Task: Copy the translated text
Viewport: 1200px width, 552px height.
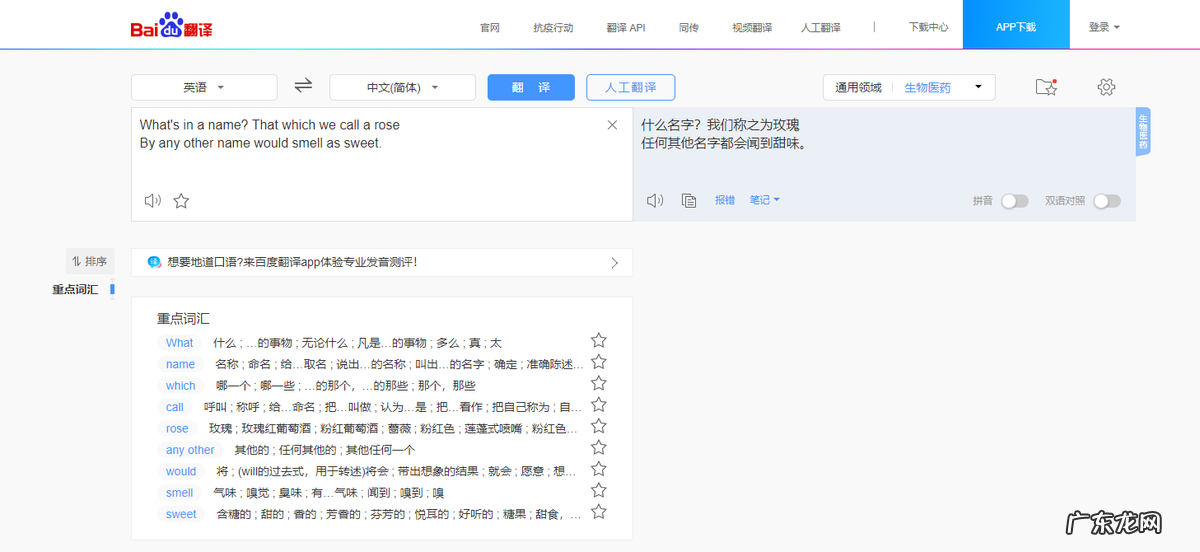Action: coord(689,200)
